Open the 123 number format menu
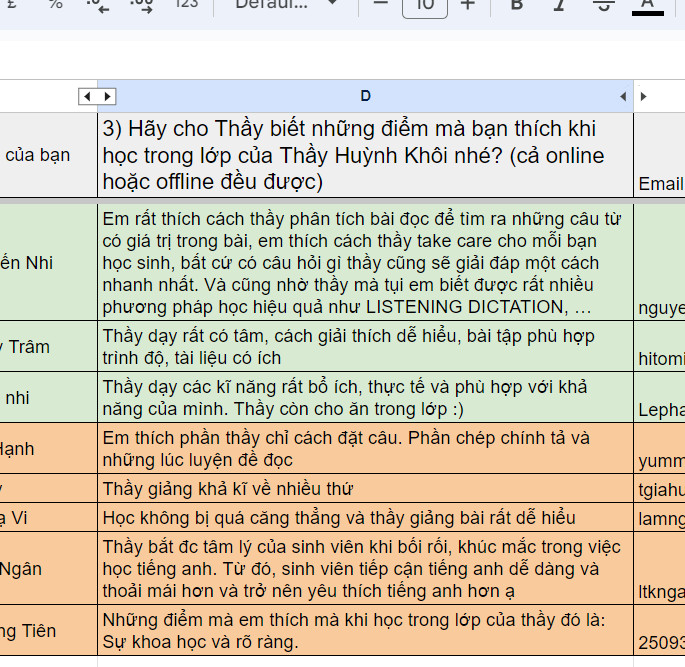685x667 pixels. click(187, 3)
